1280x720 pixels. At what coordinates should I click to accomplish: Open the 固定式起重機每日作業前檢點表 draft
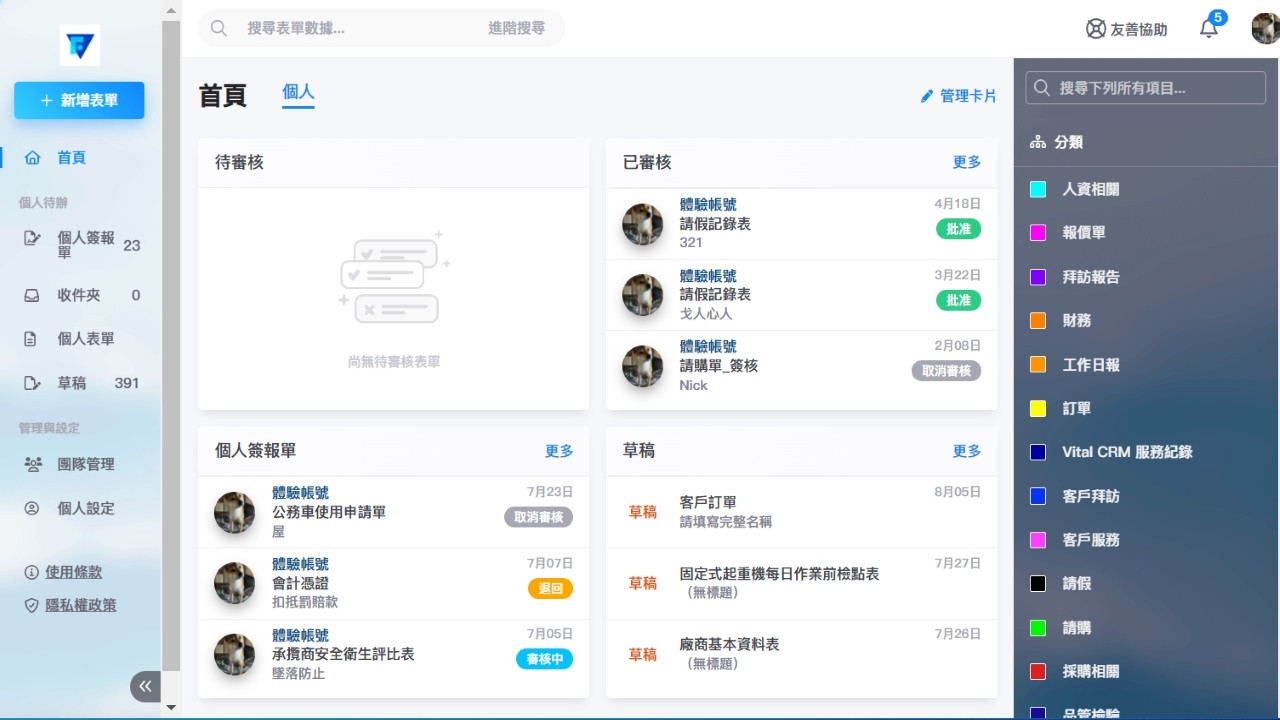point(802,583)
